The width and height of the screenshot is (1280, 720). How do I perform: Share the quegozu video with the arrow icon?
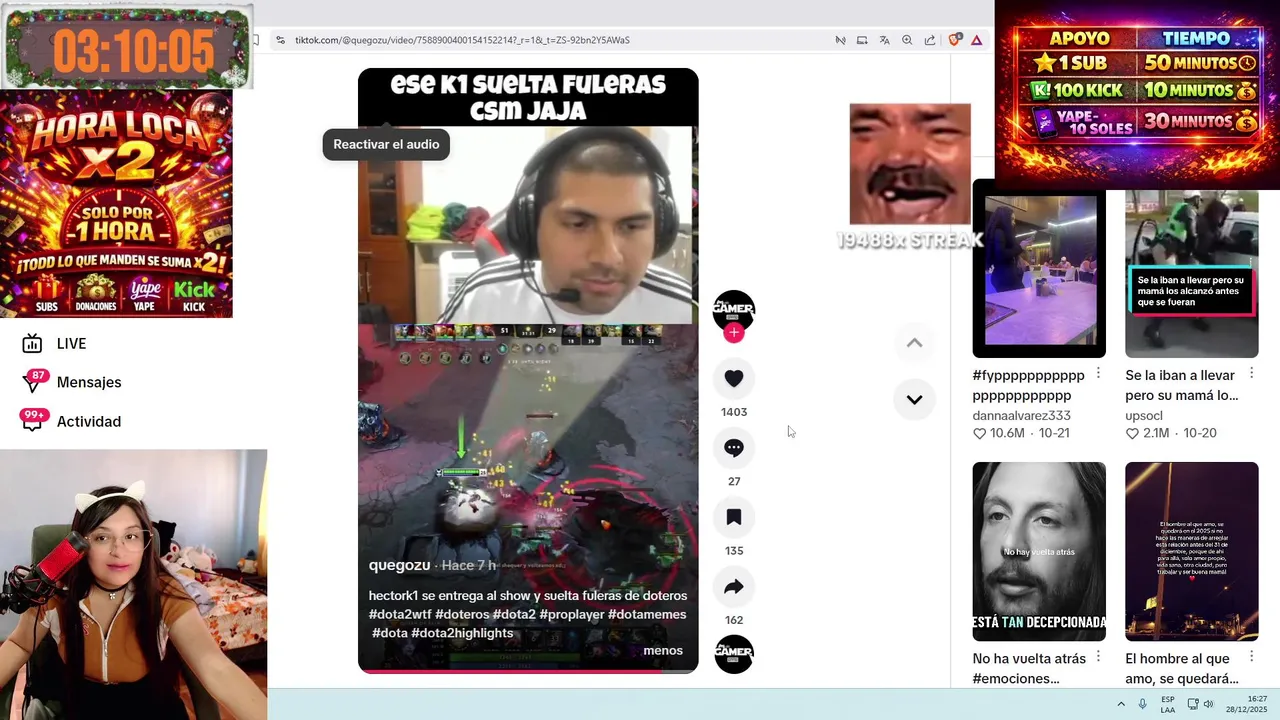[x=734, y=587]
